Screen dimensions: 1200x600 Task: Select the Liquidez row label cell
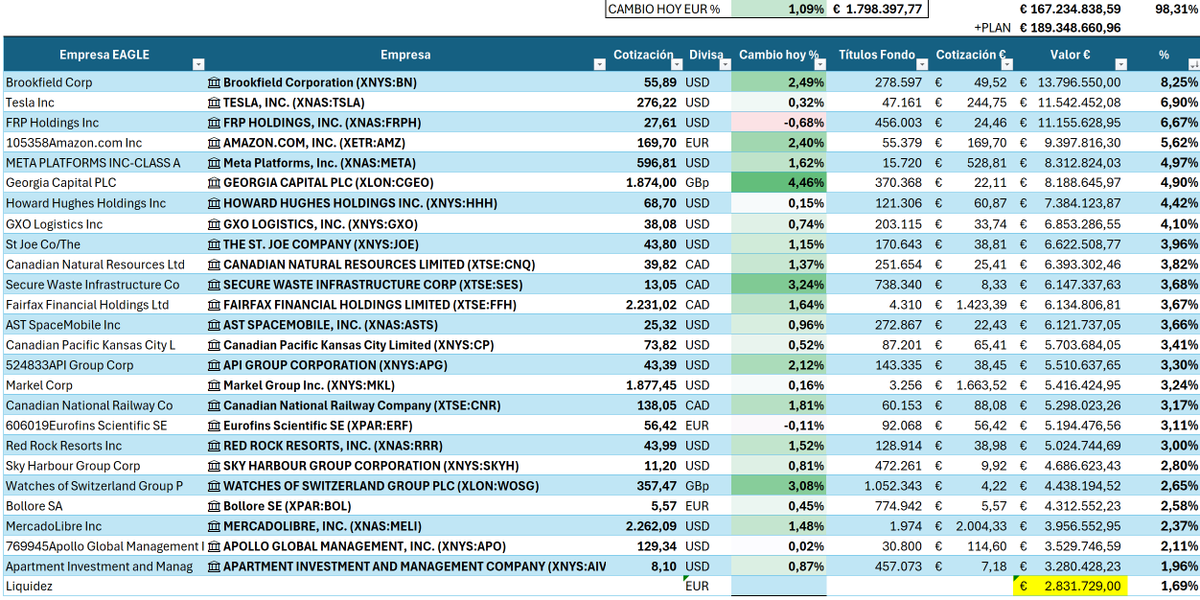(103, 586)
